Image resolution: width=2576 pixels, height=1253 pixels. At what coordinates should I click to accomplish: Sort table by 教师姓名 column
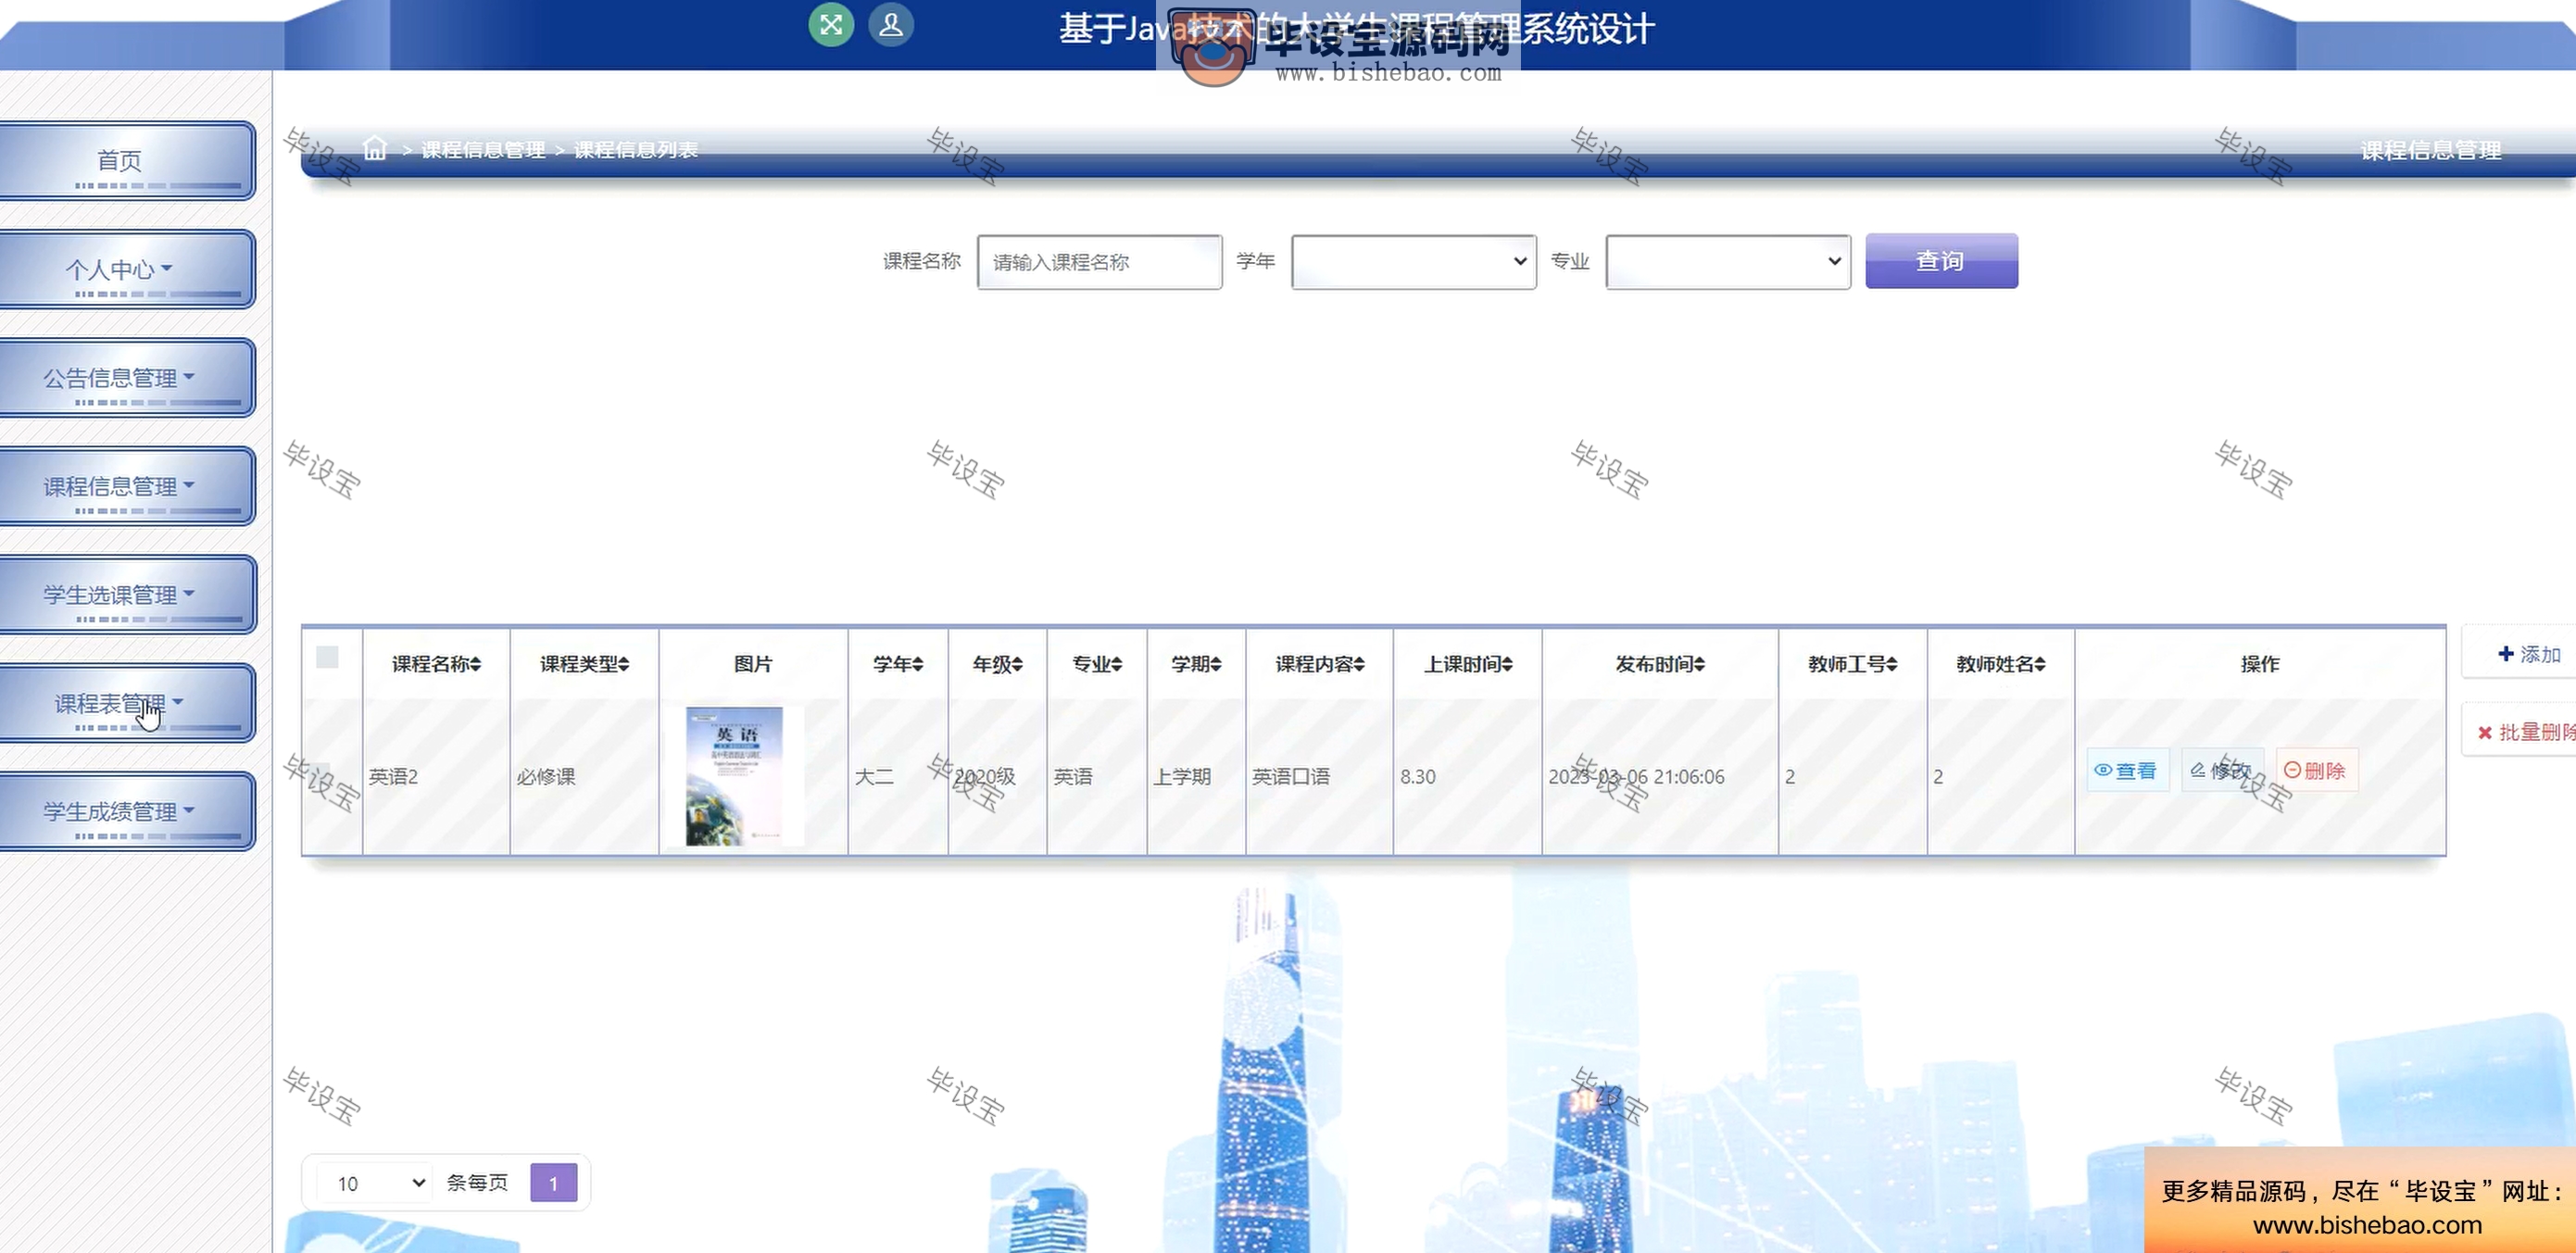pyautogui.click(x=2001, y=664)
